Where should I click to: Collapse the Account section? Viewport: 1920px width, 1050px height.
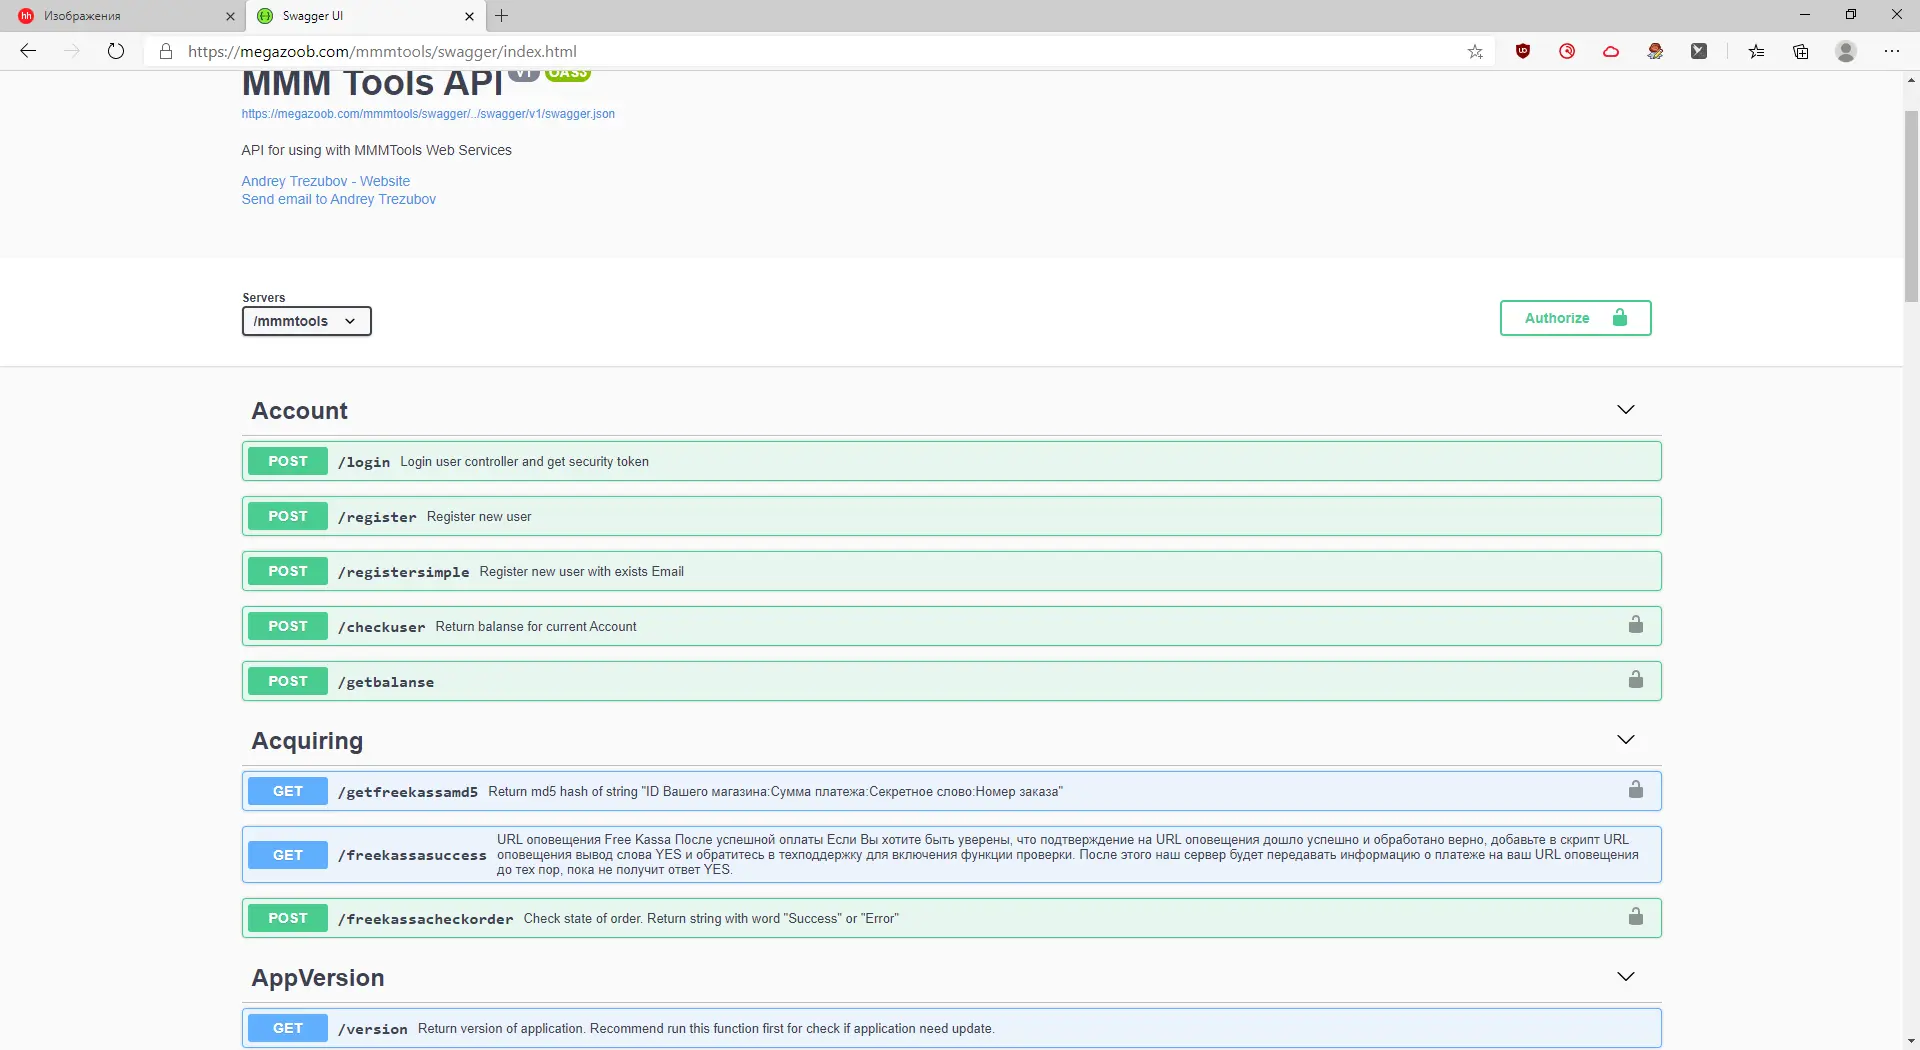tap(1626, 410)
